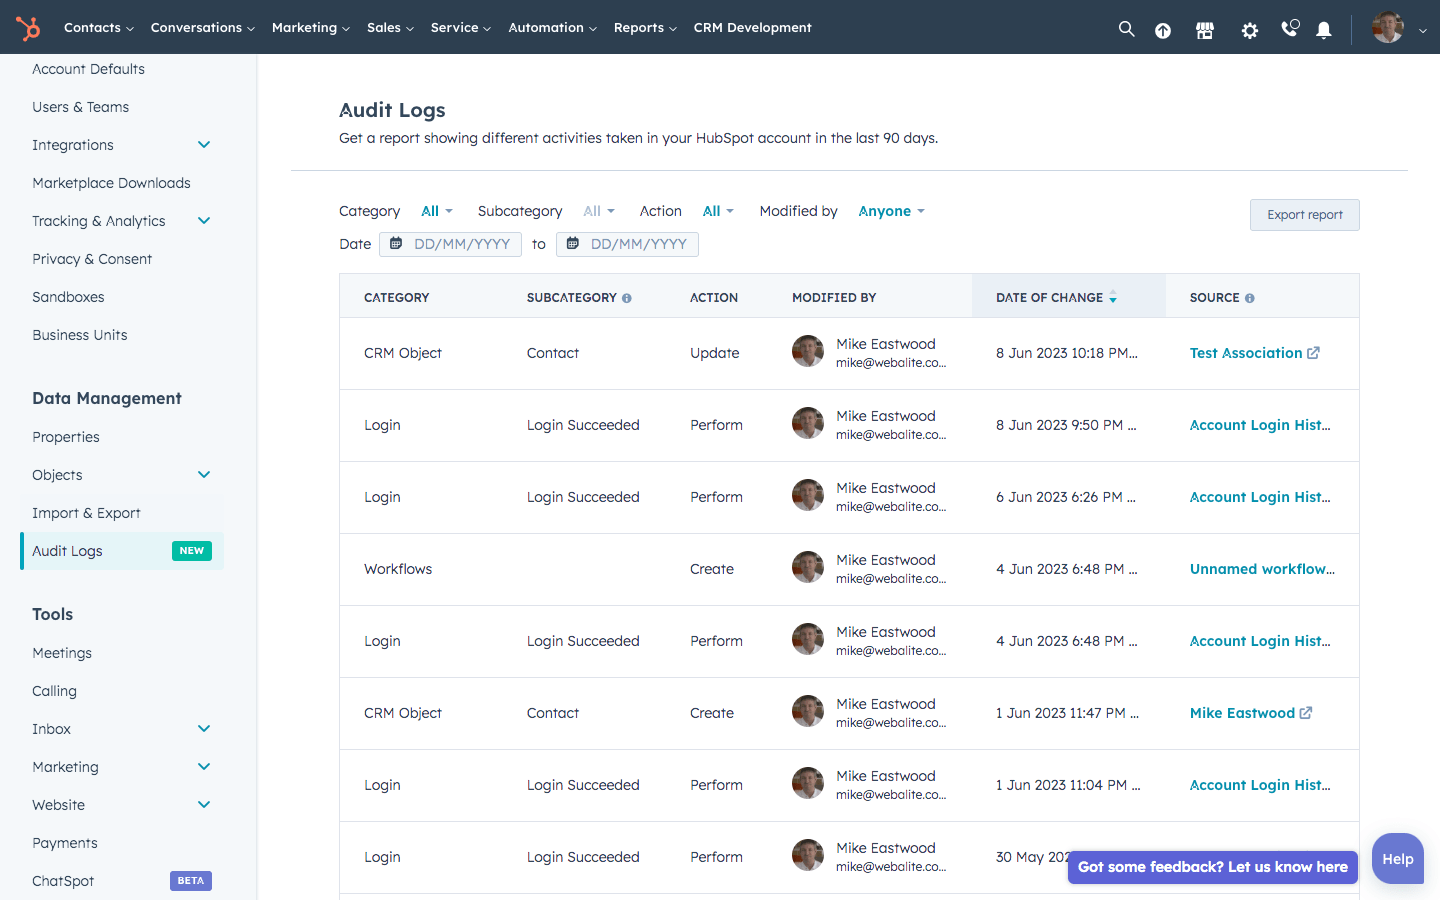
Task: Click the end date DD/MM/YYYY field
Action: 627,244
